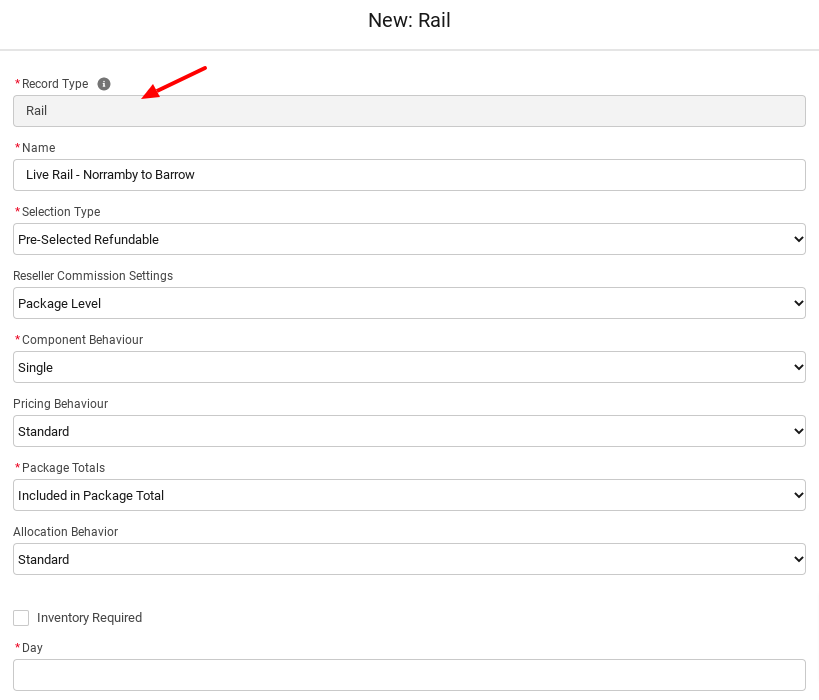The height and width of the screenshot is (700, 819).
Task: Click the Day field label
Action: pyautogui.click(x=32, y=648)
